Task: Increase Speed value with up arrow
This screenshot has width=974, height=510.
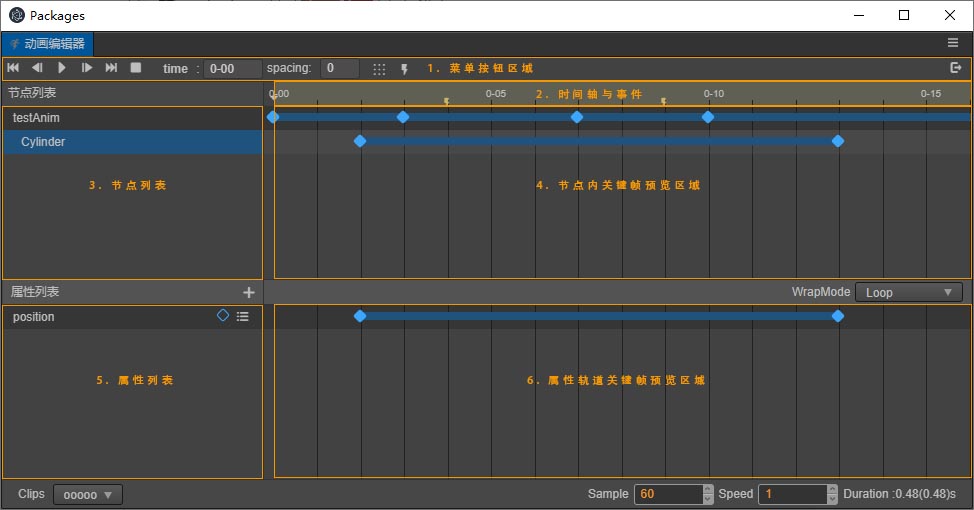Action: (x=832, y=490)
